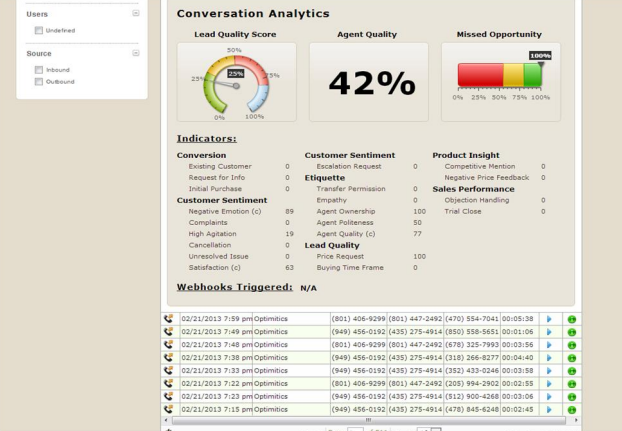Image resolution: width=622 pixels, height=431 pixels.
Task: Select the Existing Customer indicator
Action: pos(220,167)
